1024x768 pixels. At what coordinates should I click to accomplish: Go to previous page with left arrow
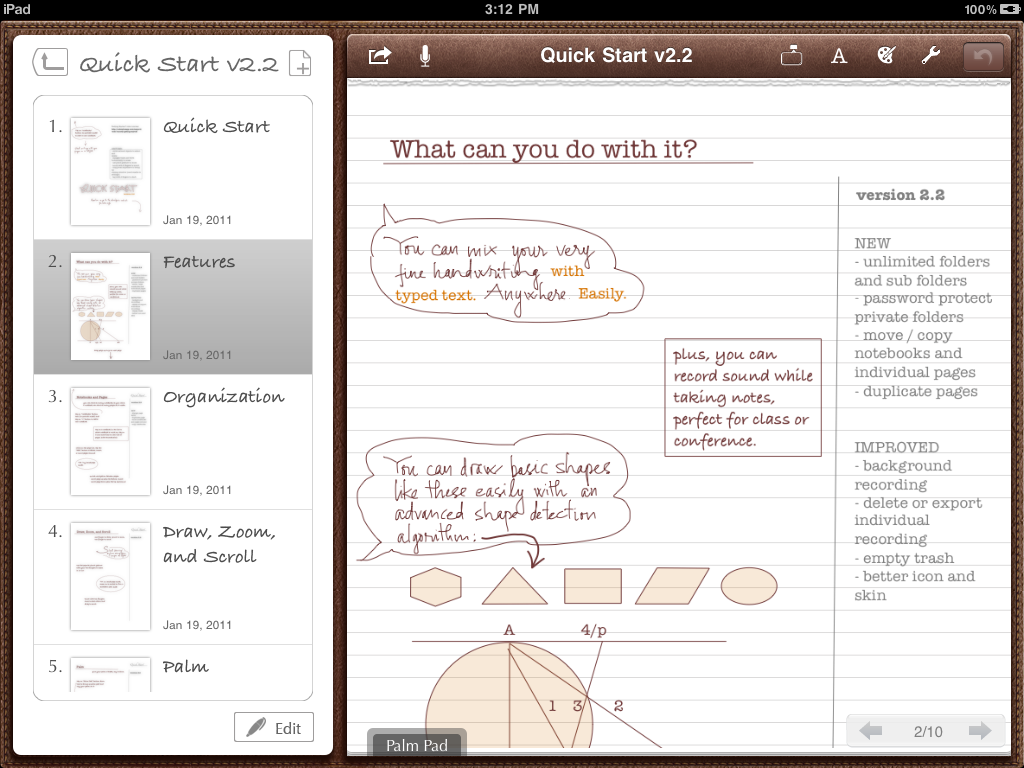click(871, 731)
